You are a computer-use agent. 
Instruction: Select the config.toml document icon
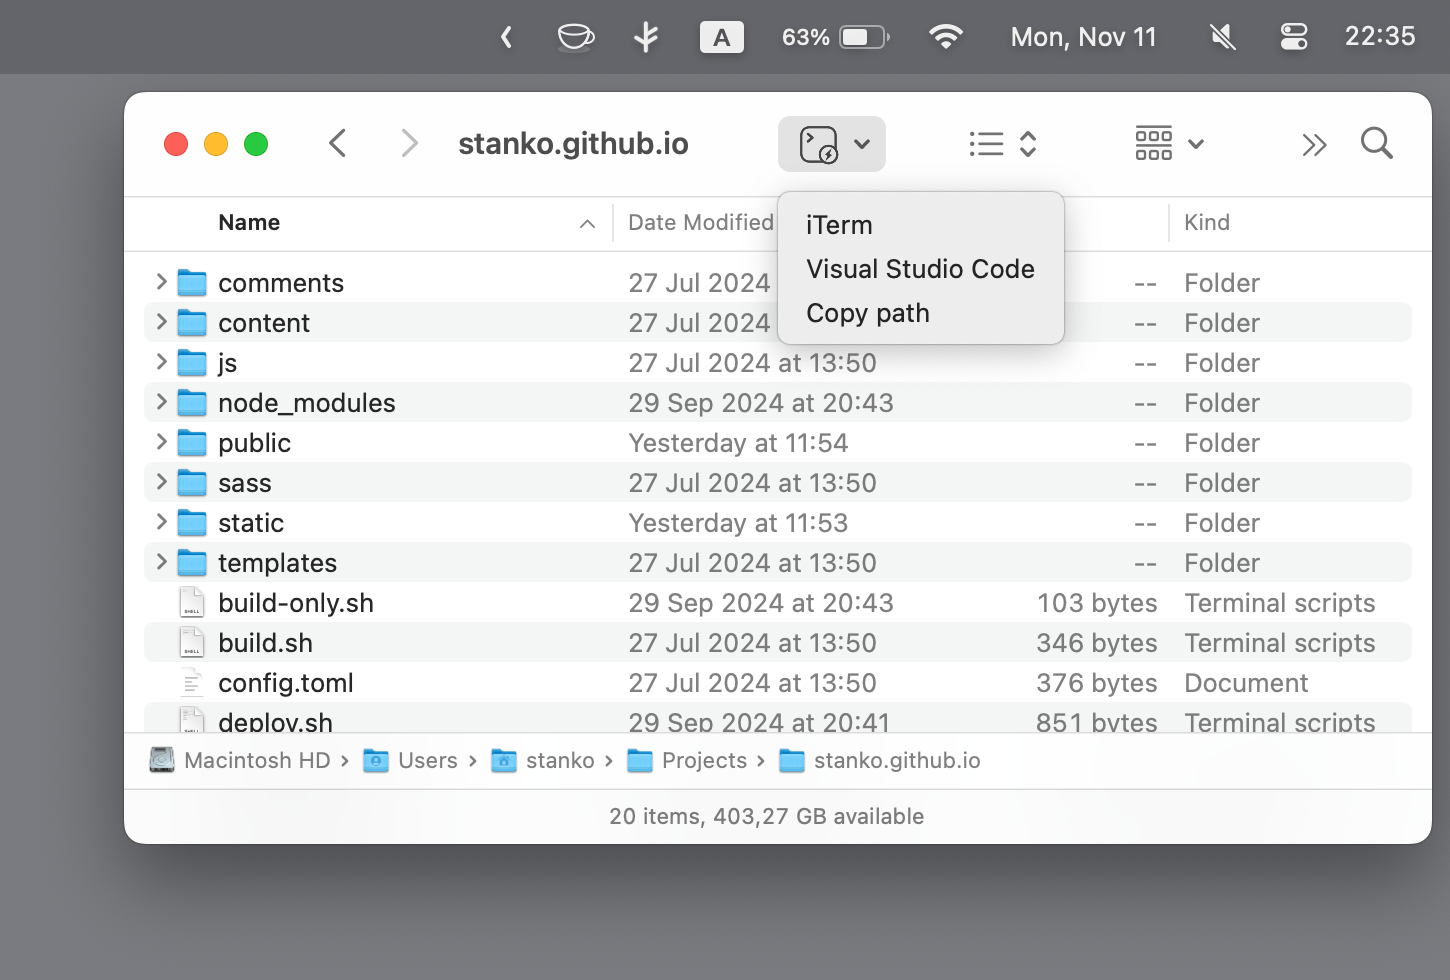click(192, 682)
